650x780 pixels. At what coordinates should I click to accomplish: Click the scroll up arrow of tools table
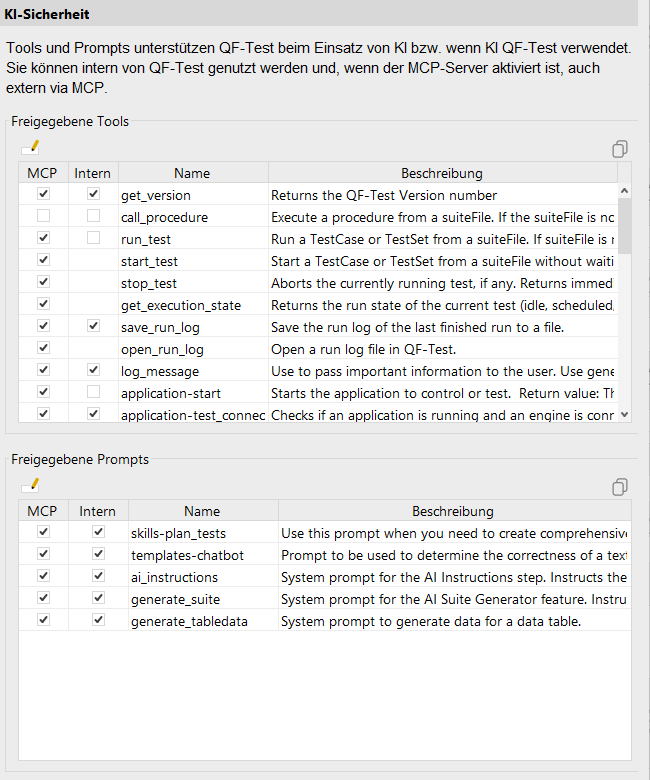click(625, 191)
